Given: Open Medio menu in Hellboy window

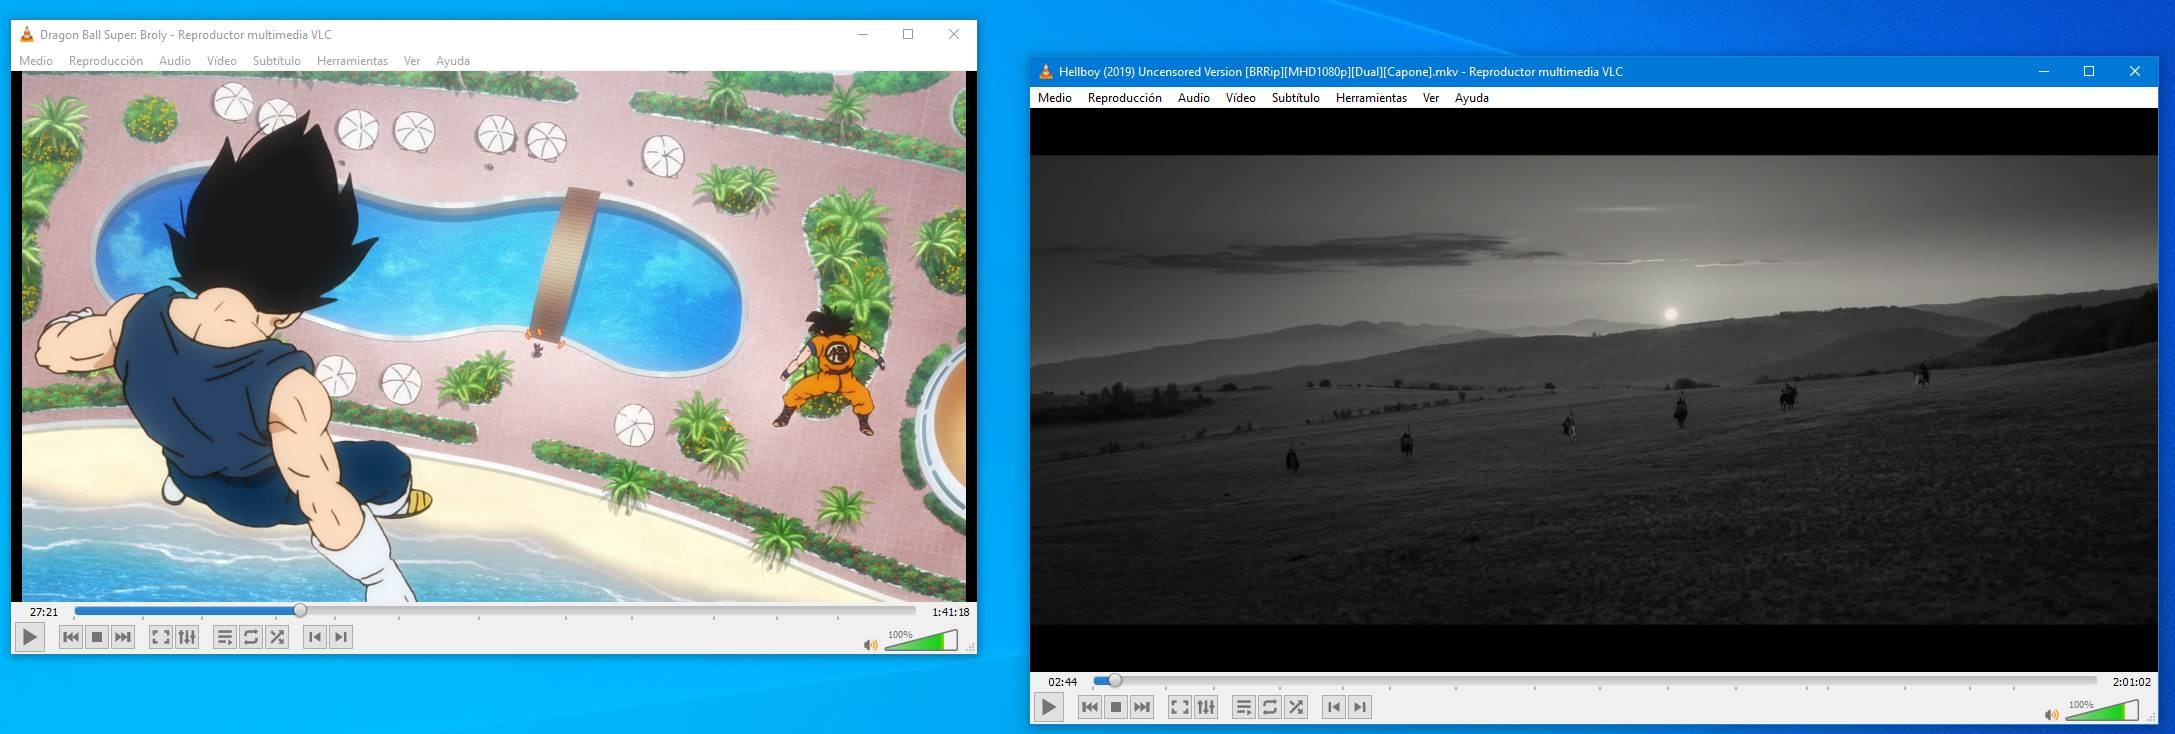Looking at the screenshot, I should (x=1055, y=98).
